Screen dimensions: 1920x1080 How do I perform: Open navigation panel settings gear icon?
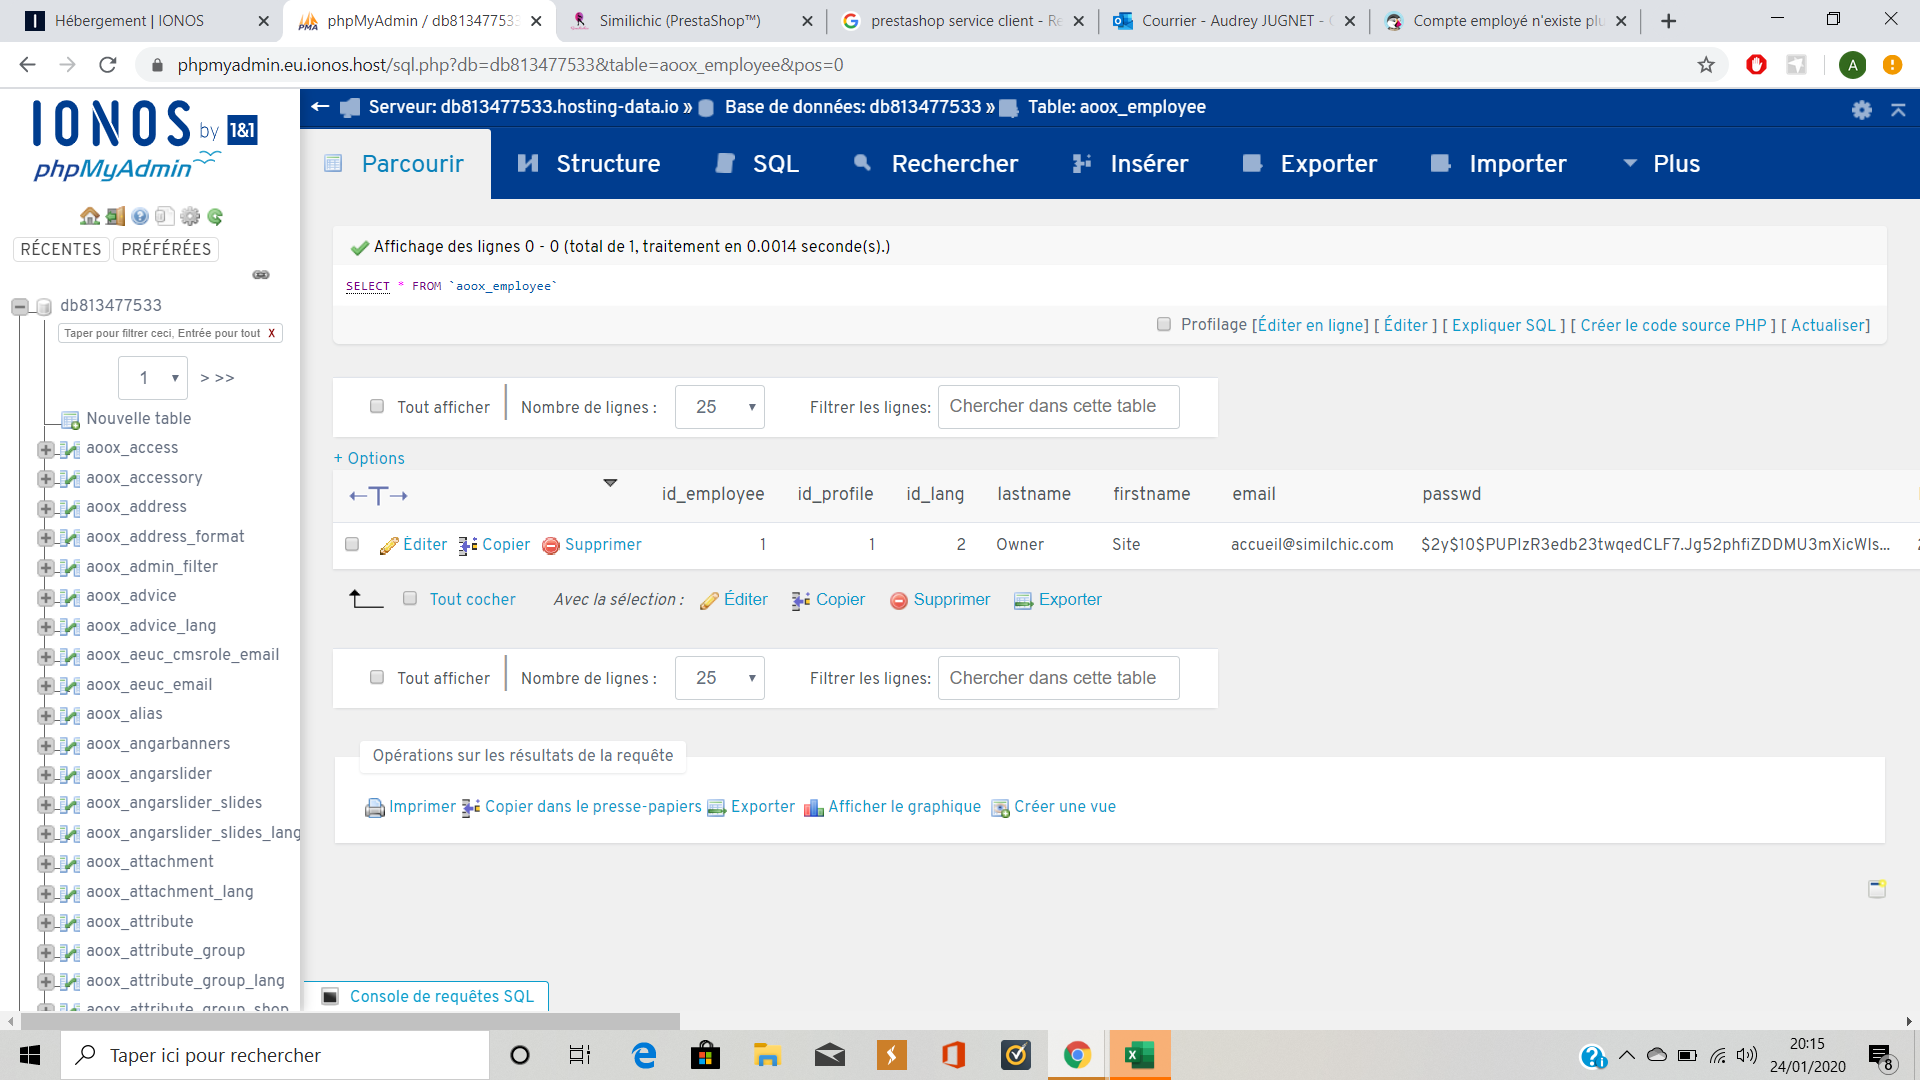[x=190, y=216]
